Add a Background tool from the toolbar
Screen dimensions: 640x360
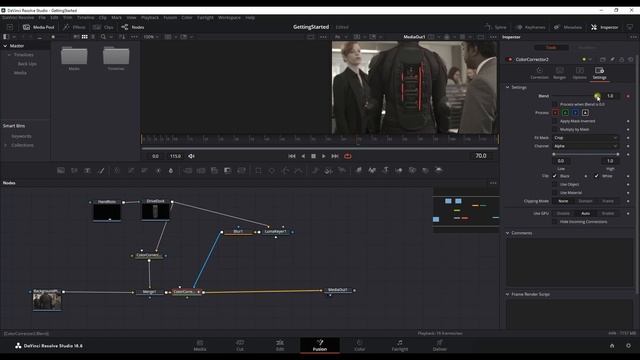[61, 171]
